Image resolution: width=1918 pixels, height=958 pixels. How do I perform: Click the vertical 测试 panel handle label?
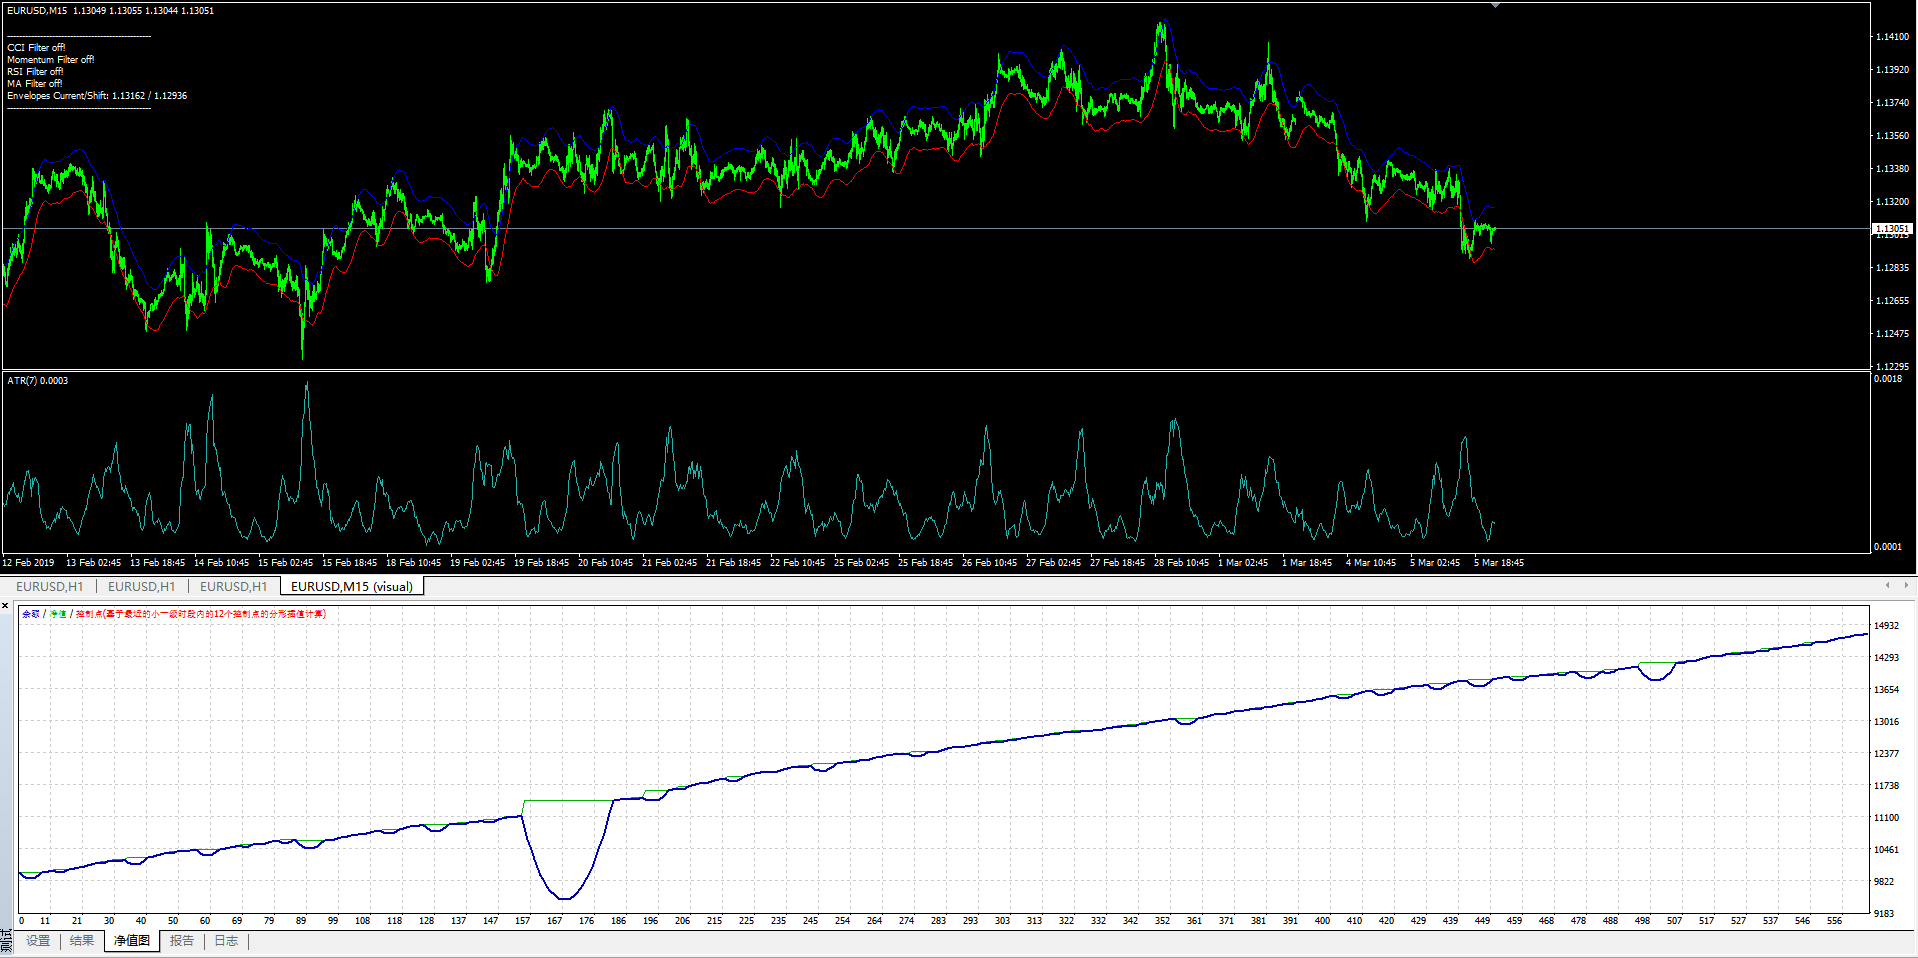click(x=6, y=940)
